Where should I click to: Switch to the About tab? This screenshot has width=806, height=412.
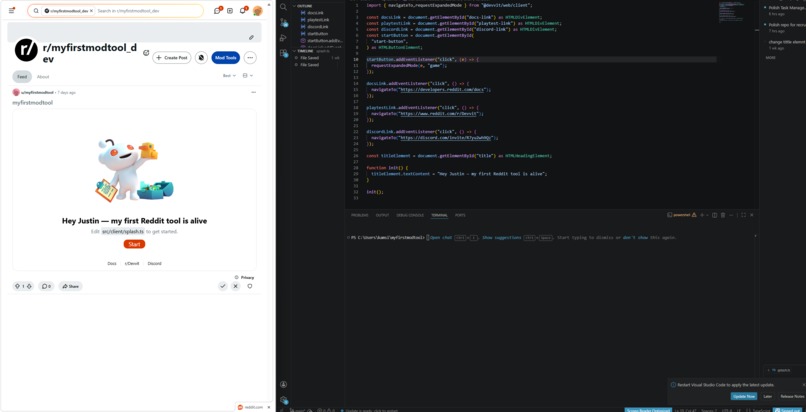[x=43, y=77]
